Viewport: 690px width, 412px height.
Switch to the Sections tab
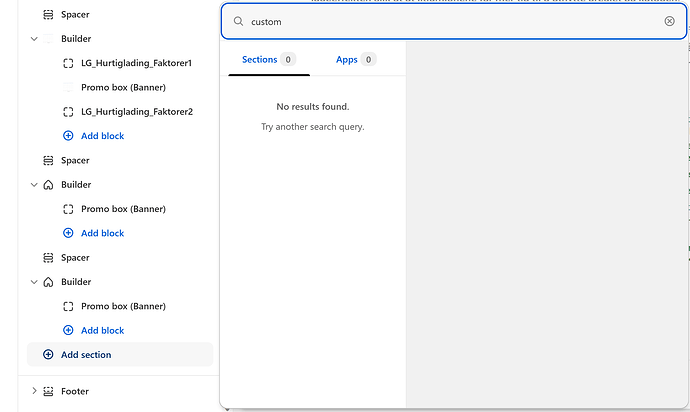click(259, 60)
